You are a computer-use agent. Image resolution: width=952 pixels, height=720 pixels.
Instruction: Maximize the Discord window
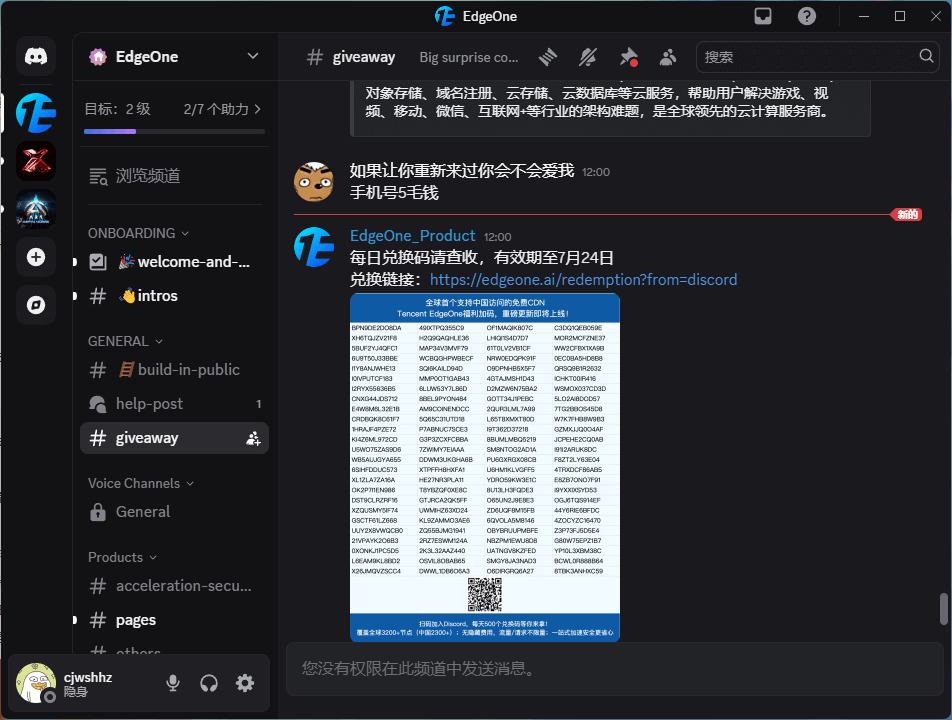[900, 16]
